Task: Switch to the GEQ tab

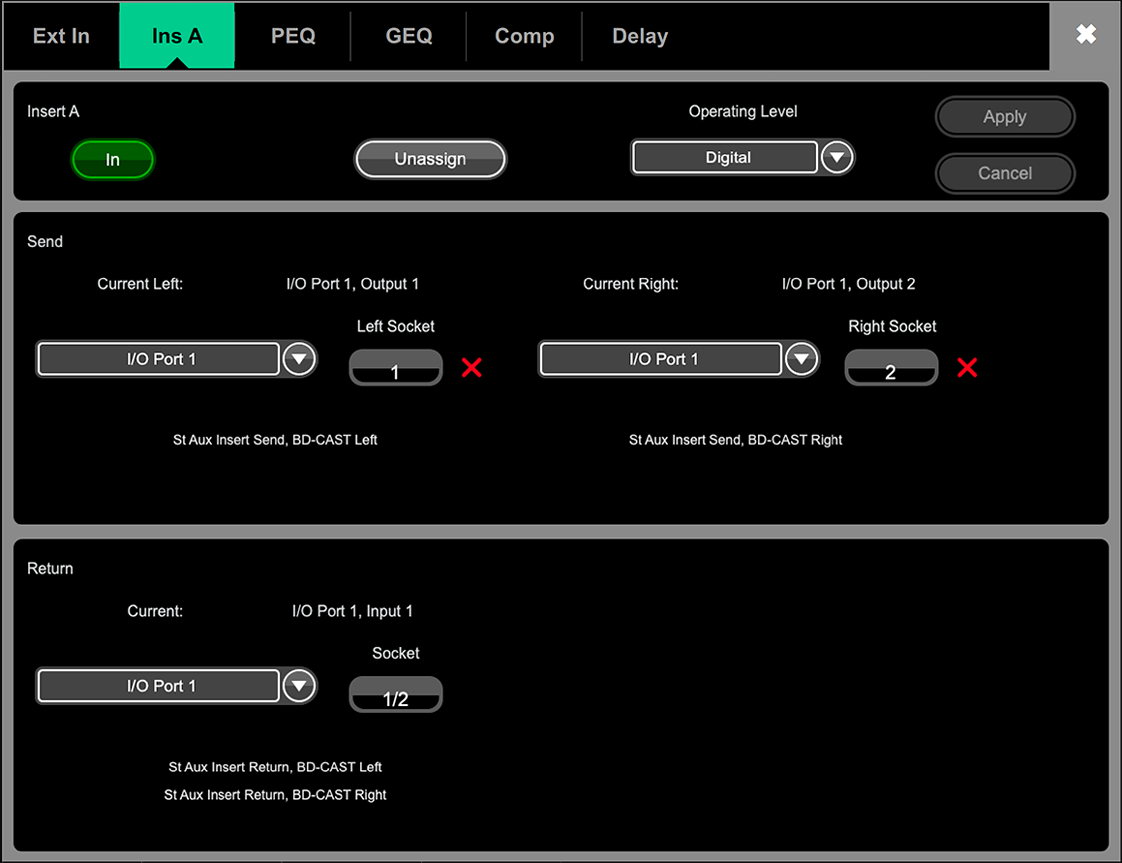Action: [409, 36]
